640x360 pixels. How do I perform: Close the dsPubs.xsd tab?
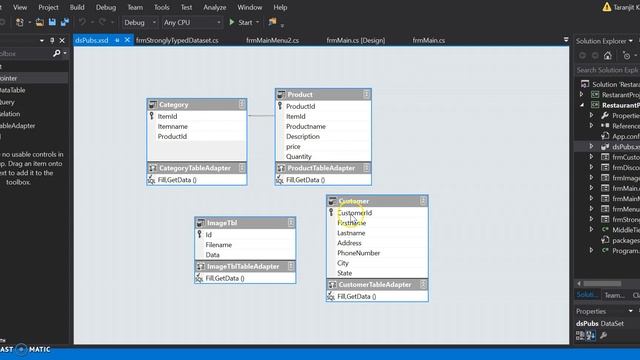[x=127, y=40]
